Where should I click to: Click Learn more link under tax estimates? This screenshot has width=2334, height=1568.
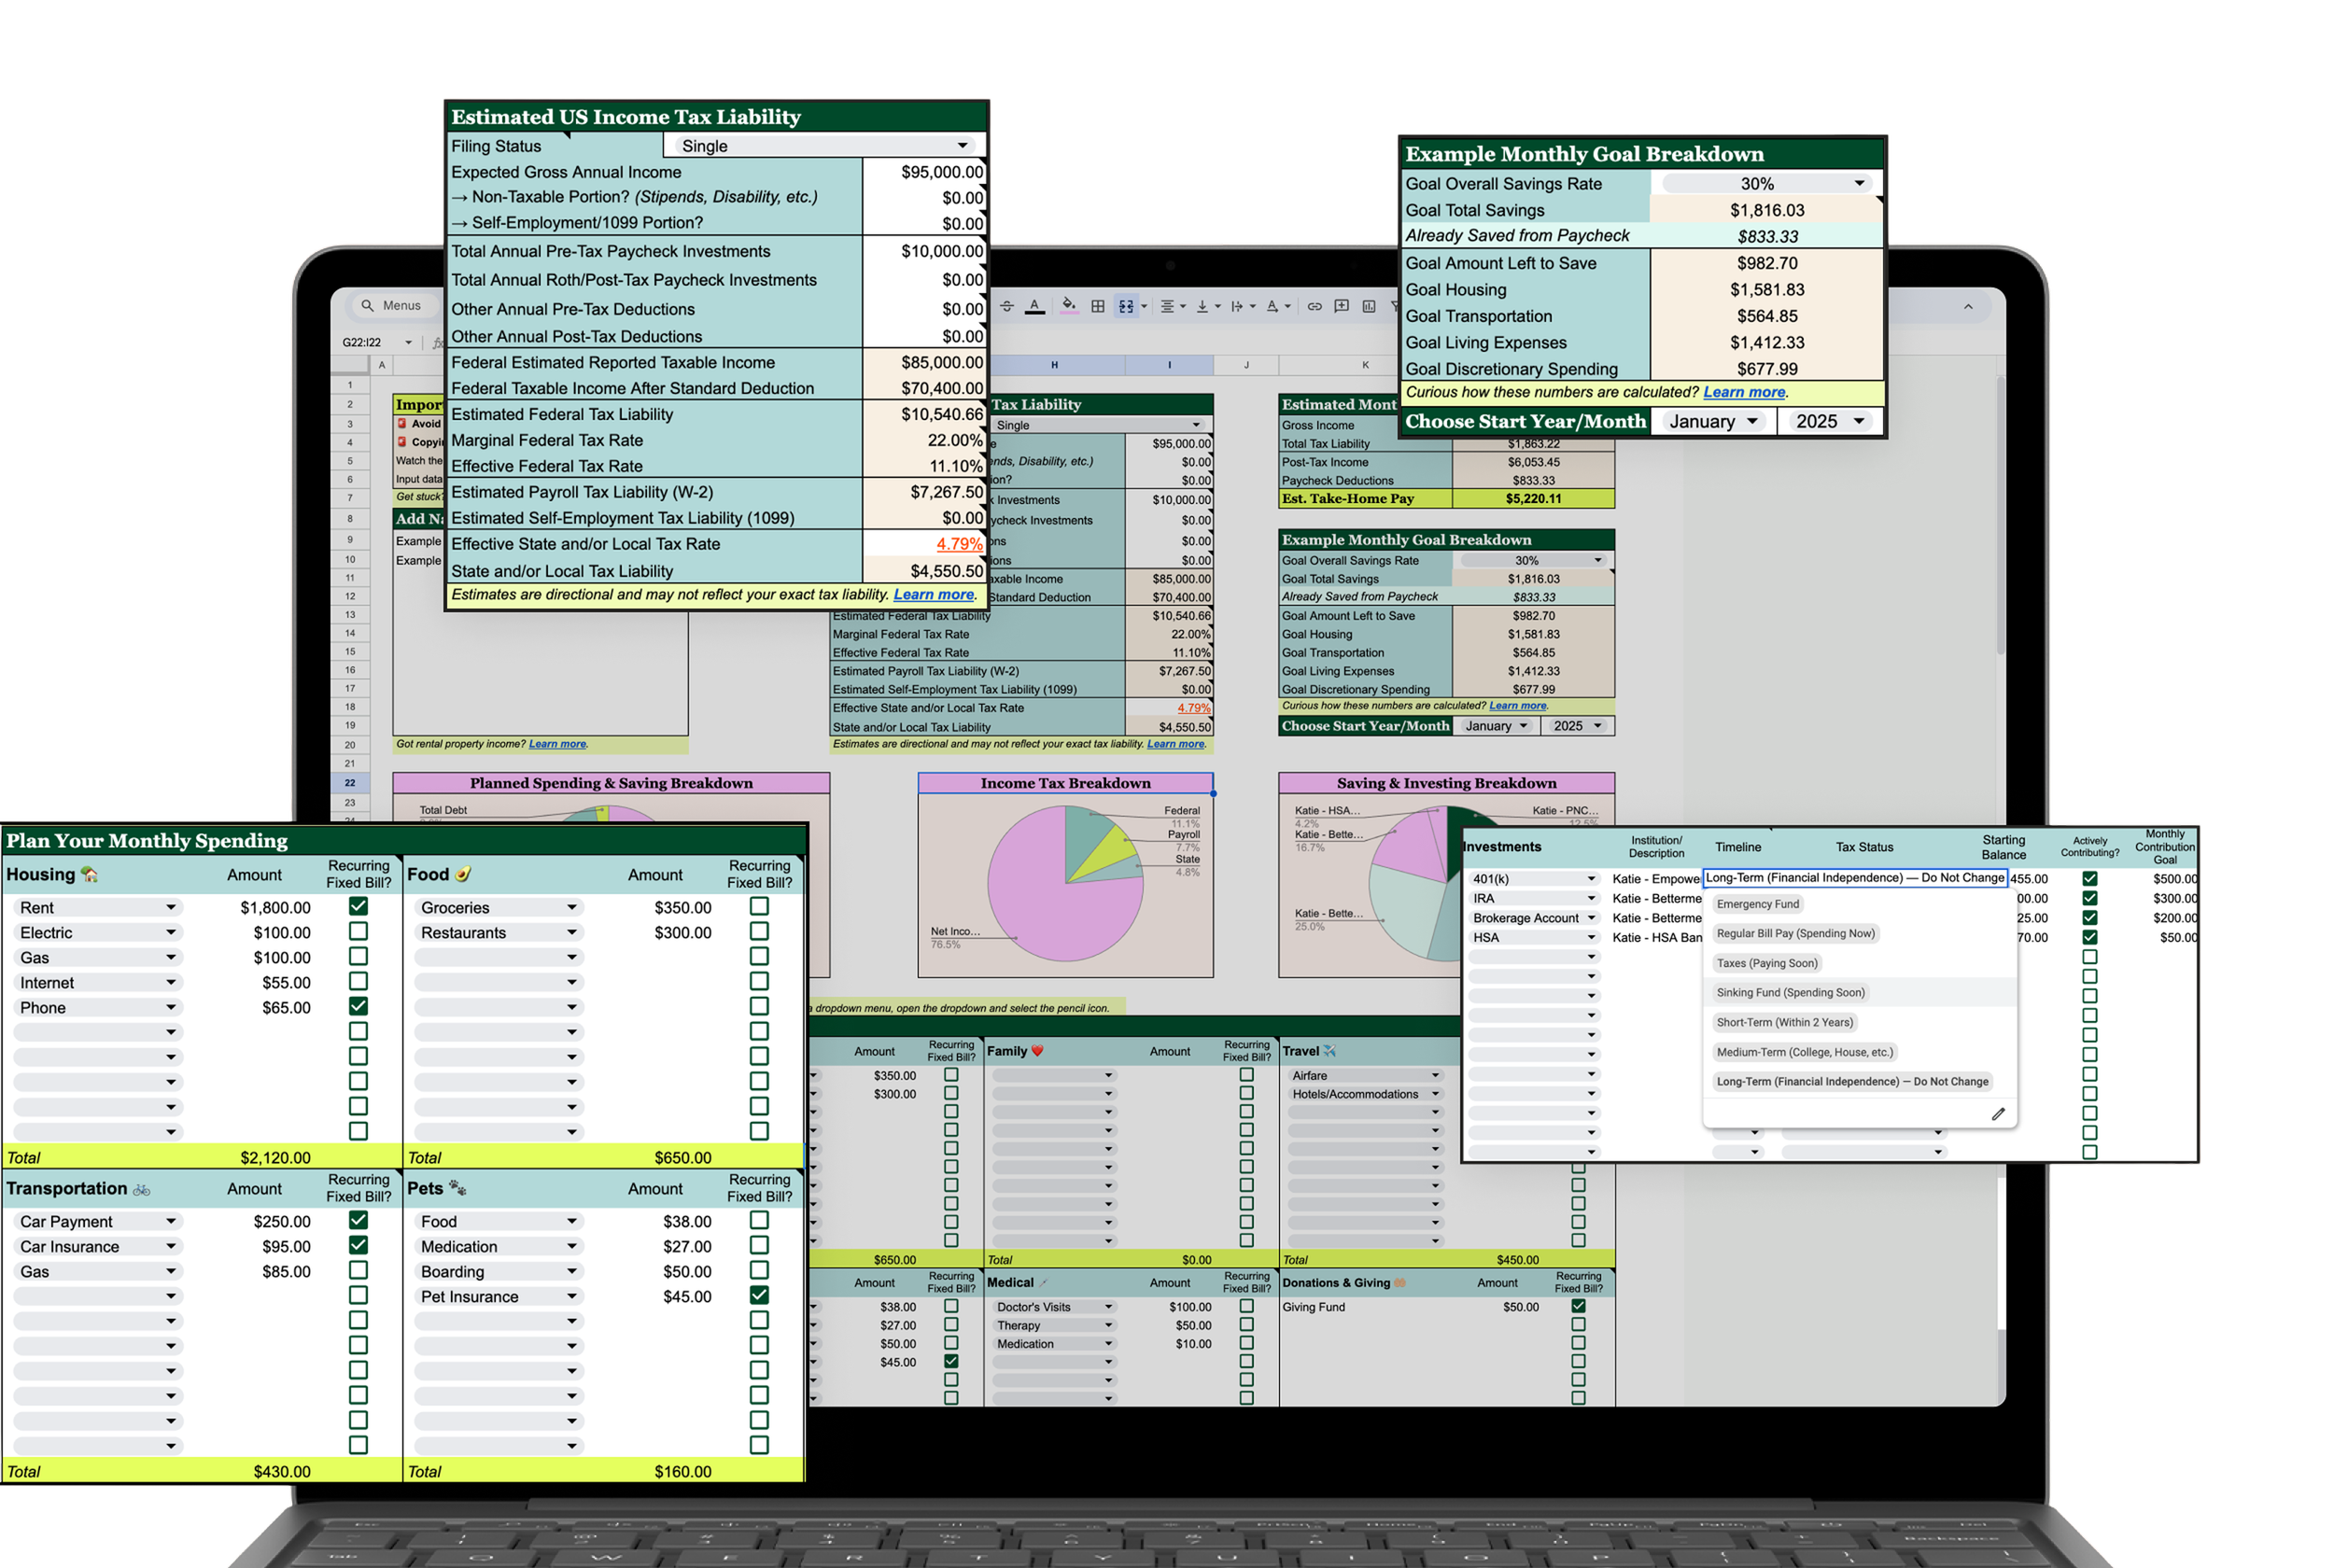933,595
